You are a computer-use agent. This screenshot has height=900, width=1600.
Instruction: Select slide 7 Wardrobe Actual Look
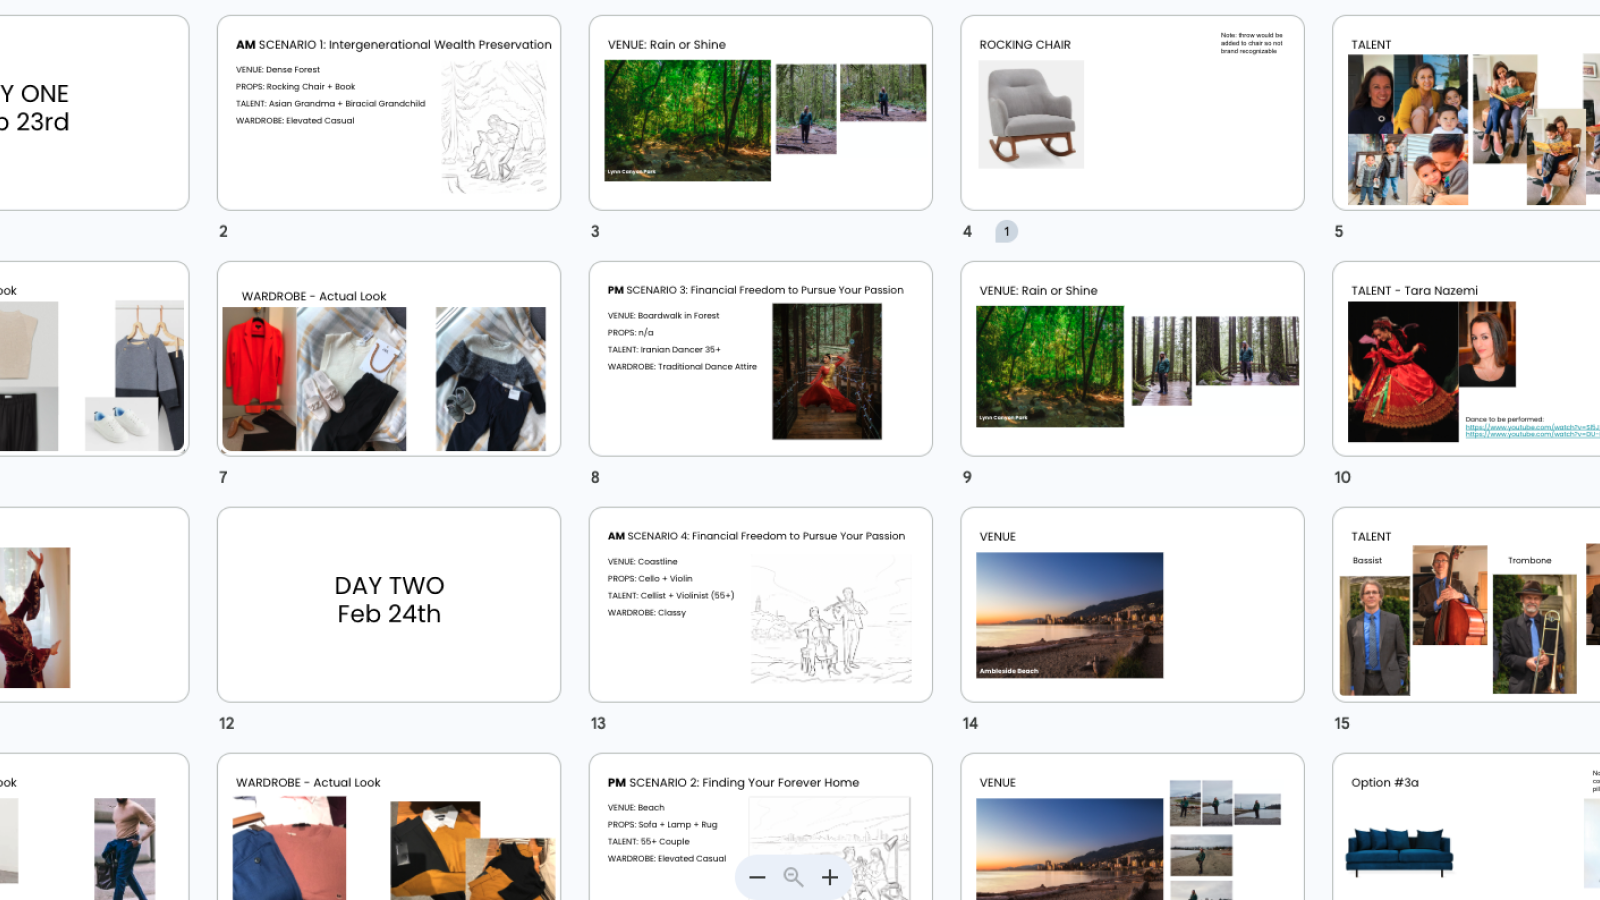pyautogui.click(x=389, y=359)
